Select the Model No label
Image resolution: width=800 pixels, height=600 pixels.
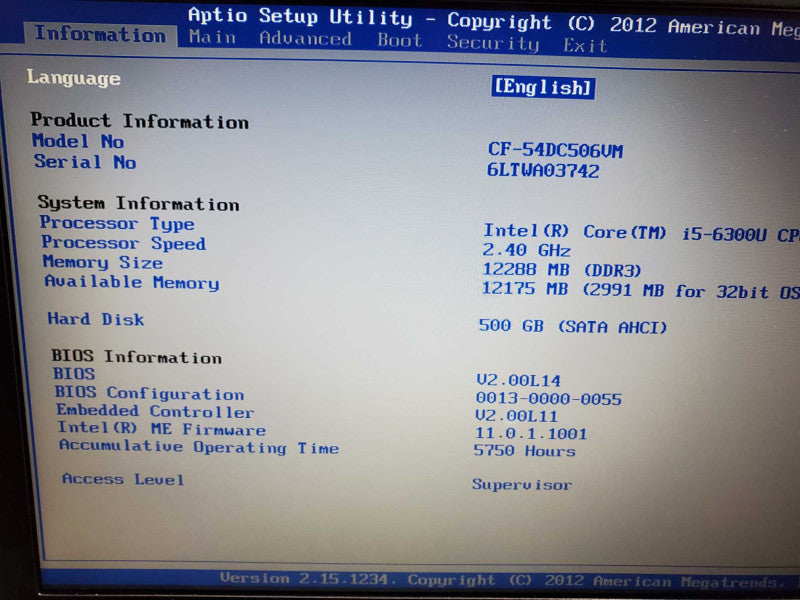tap(78, 141)
